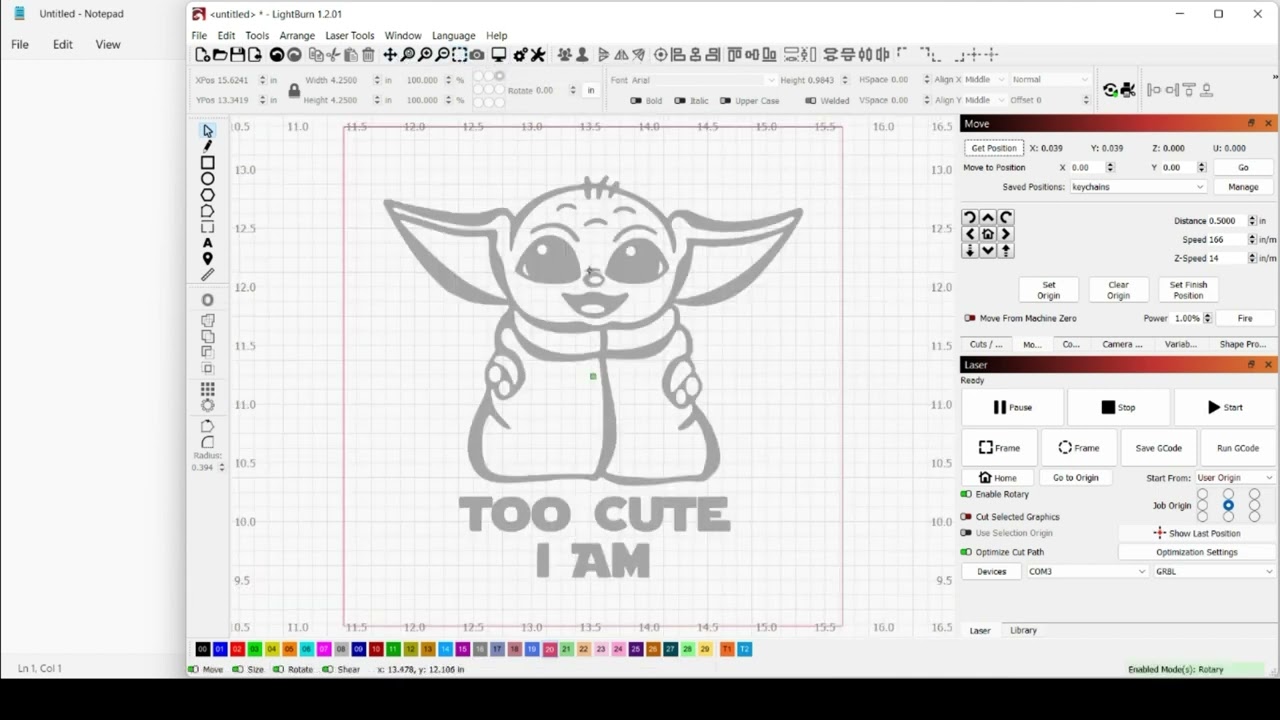This screenshot has width=1280, height=720.
Task: Select the Ellipse drawing tool
Action: 207,178
